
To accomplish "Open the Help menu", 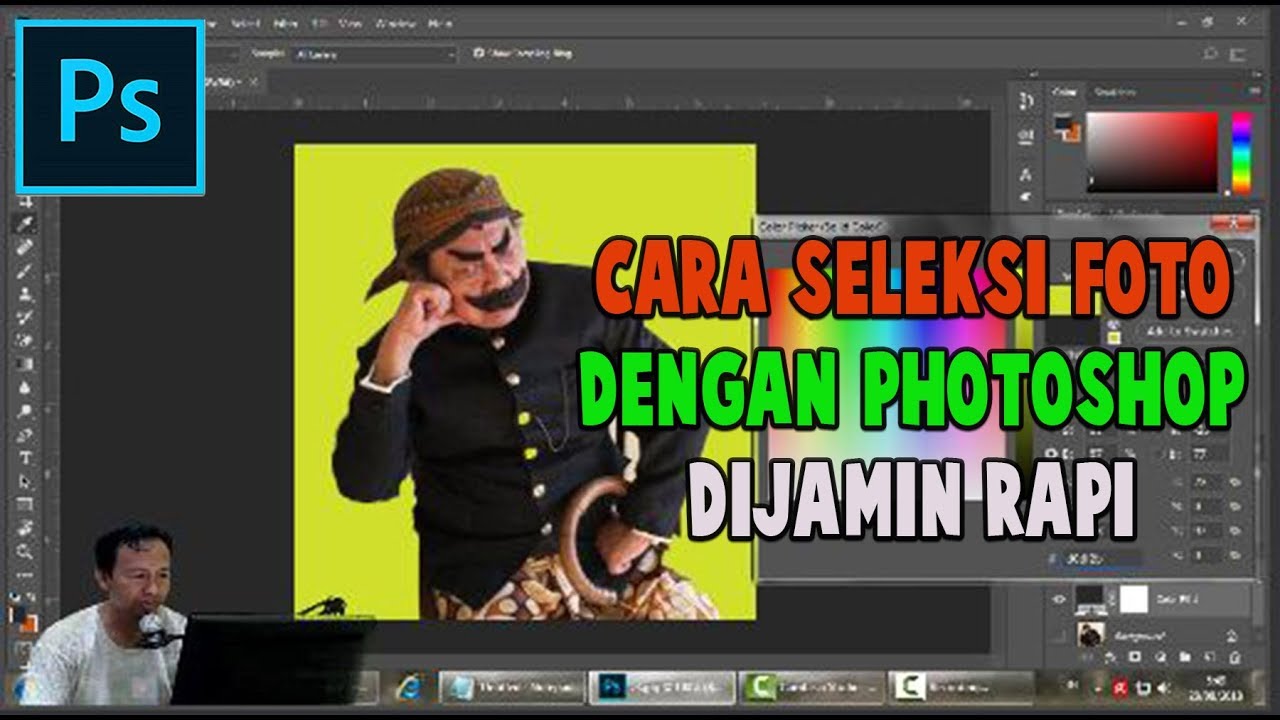I will pos(440,23).
